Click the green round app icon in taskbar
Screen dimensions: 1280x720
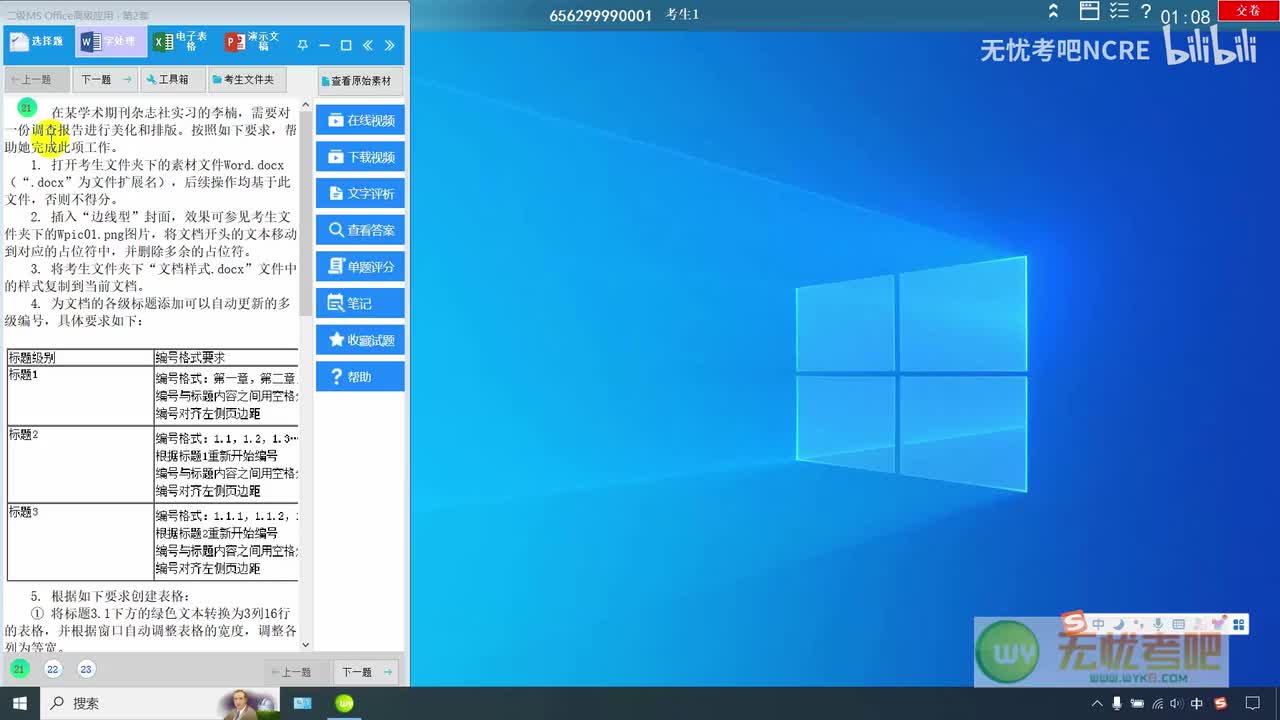(344, 703)
